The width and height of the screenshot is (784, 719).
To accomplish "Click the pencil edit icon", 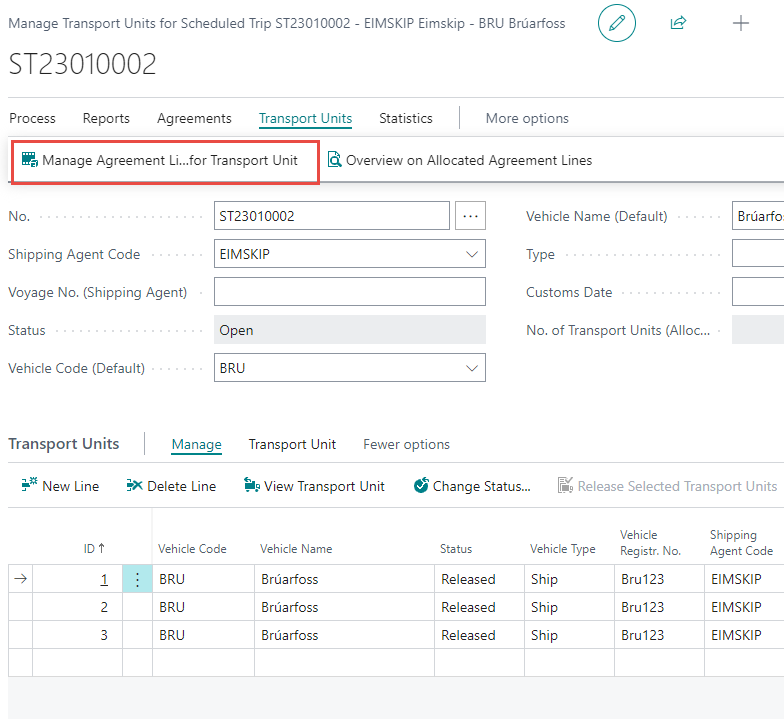I will point(616,23).
